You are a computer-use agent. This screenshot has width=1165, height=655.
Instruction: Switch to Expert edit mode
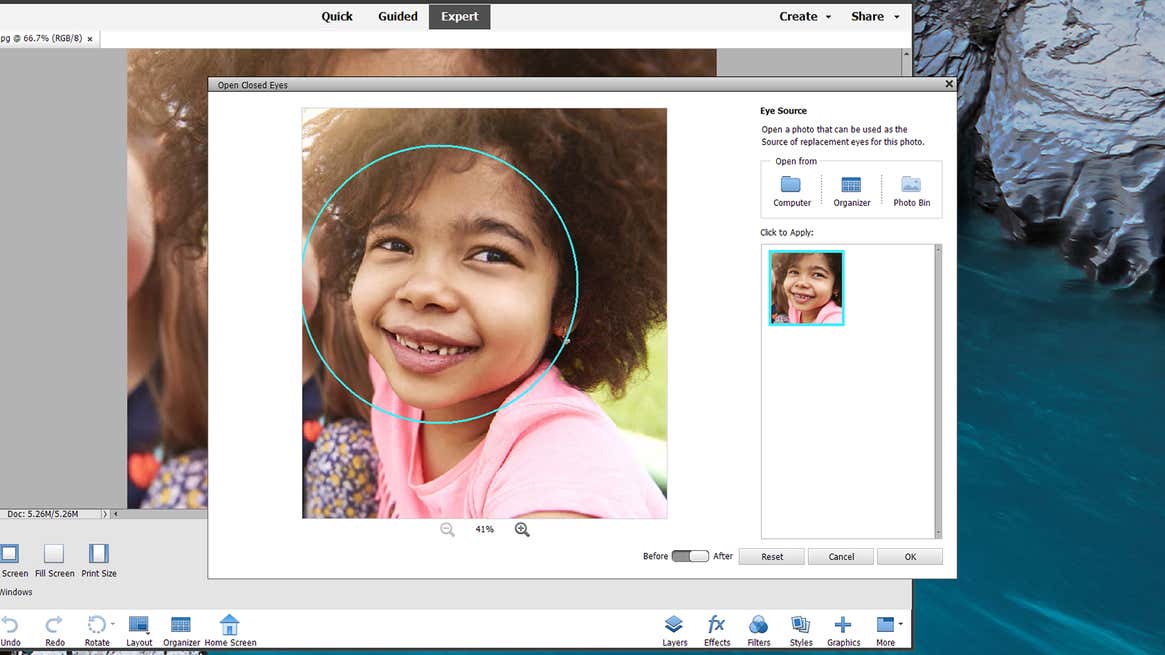pos(459,16)
